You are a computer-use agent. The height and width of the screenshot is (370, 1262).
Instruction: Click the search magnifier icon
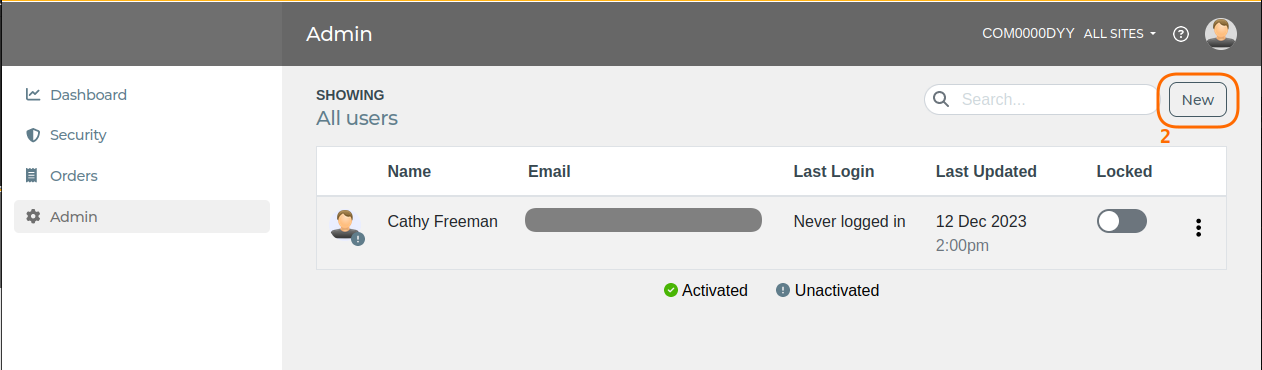[x=941, y=99]
